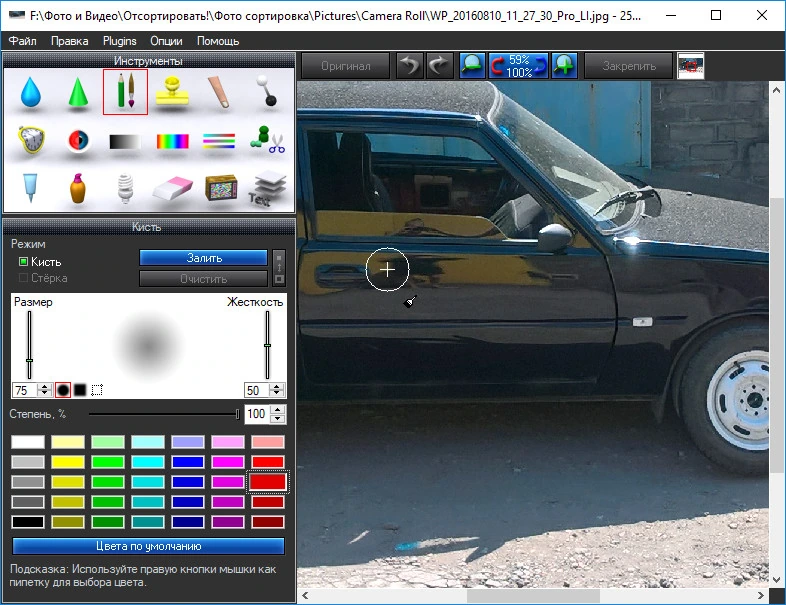The image size is (786, 605).
Task: Pick the black color swatch
Action: click(28, 522)
